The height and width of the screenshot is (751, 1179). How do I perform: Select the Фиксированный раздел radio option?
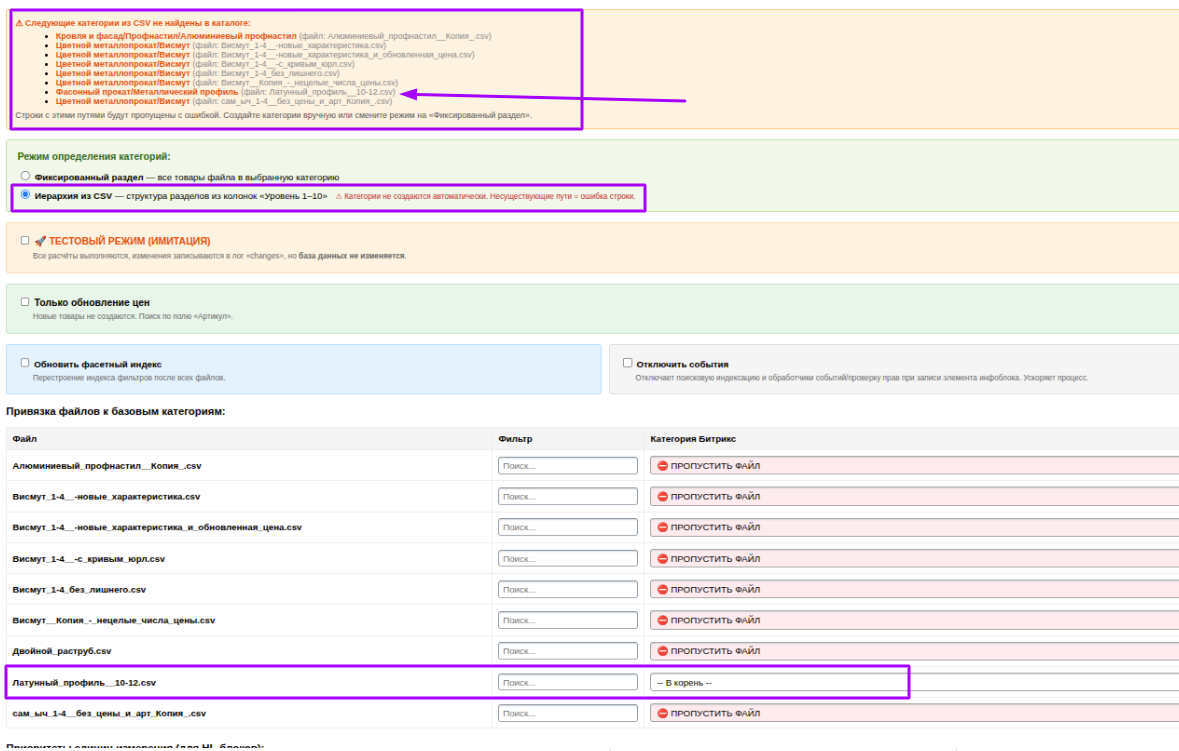click(x=25, y=176)
